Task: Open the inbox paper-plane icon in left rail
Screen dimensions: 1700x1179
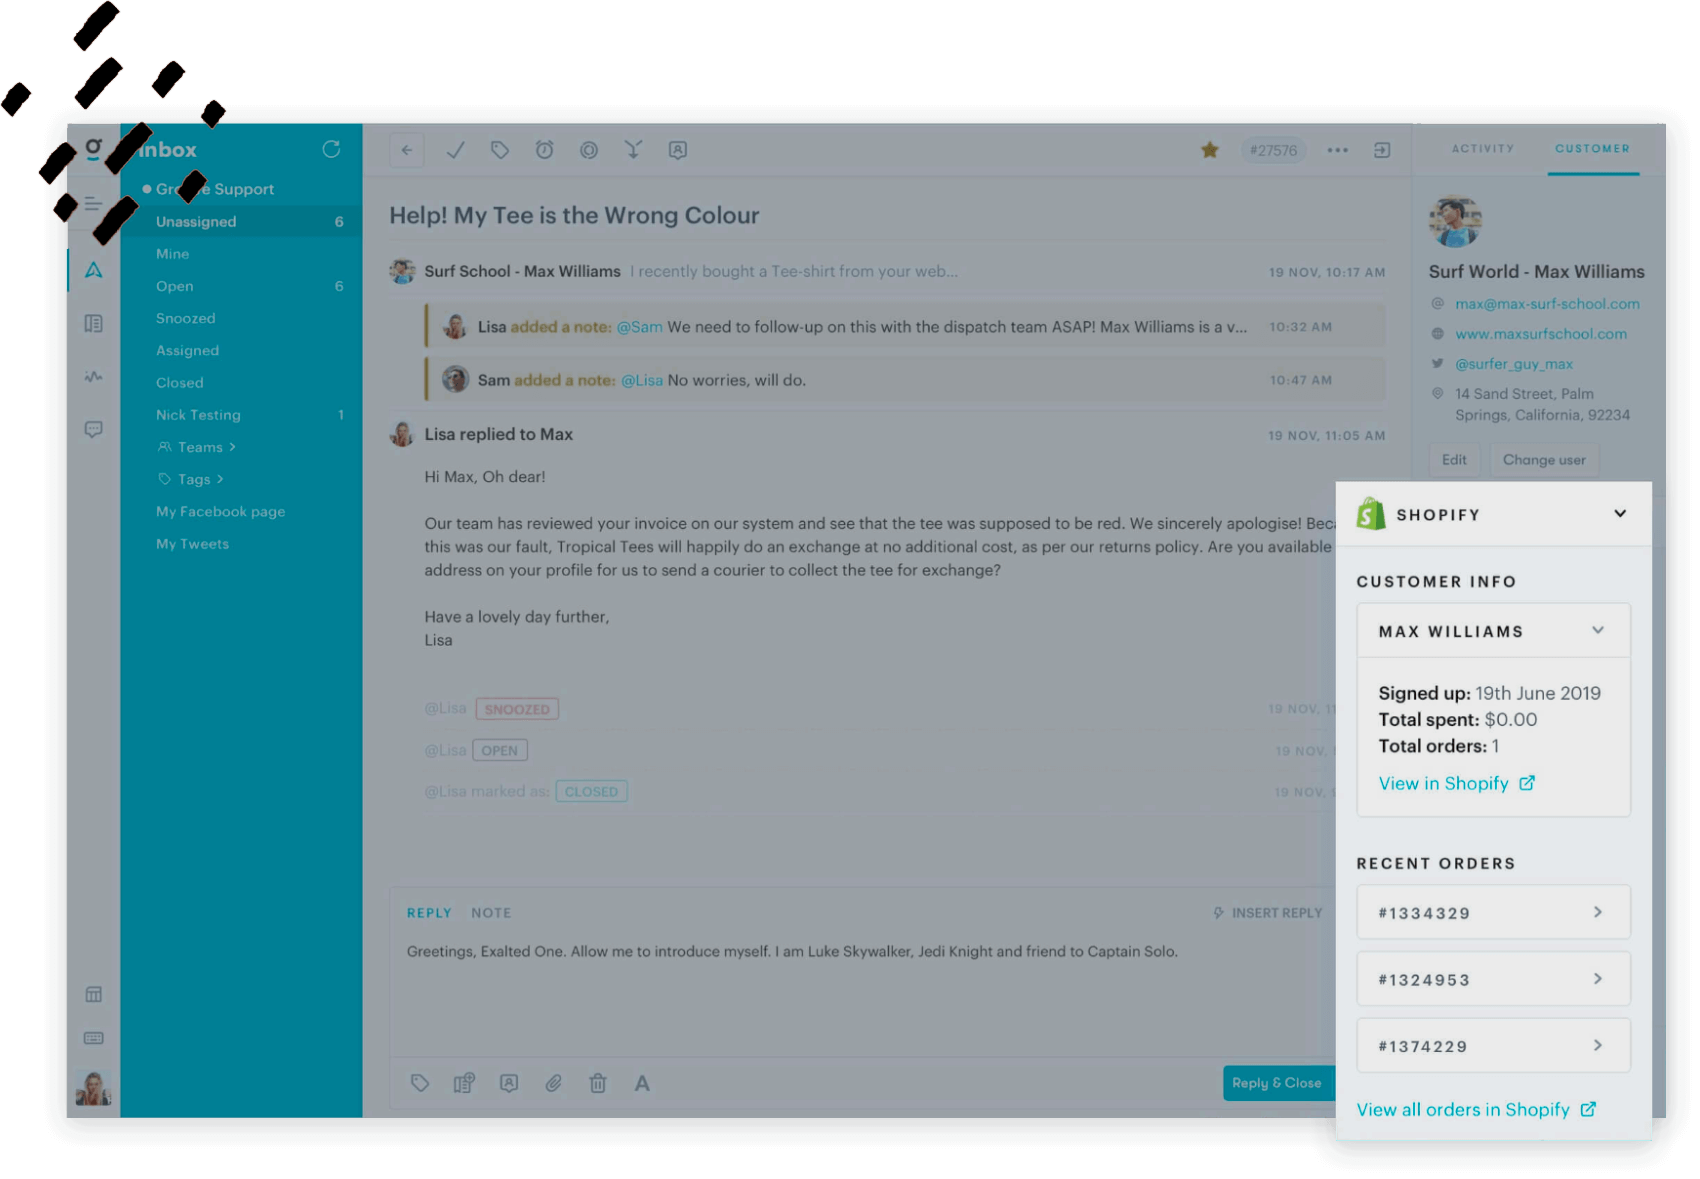Action: (94, 270)
